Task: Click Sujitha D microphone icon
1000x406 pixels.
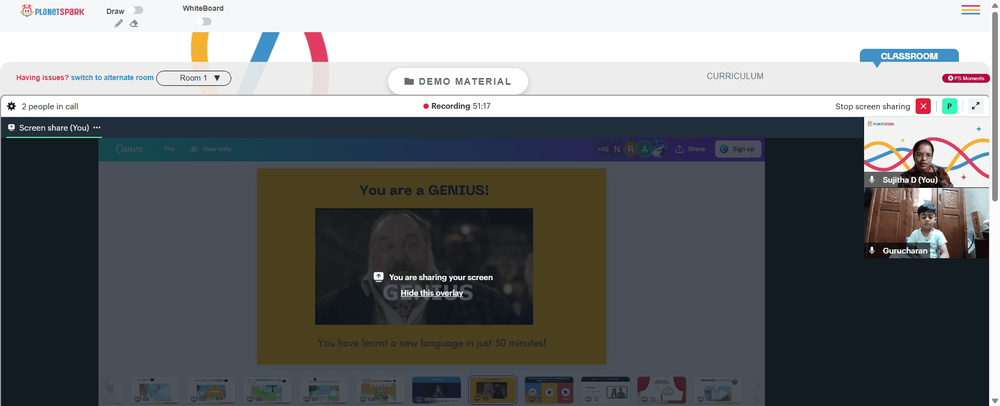Action: [x=872, y=180]
